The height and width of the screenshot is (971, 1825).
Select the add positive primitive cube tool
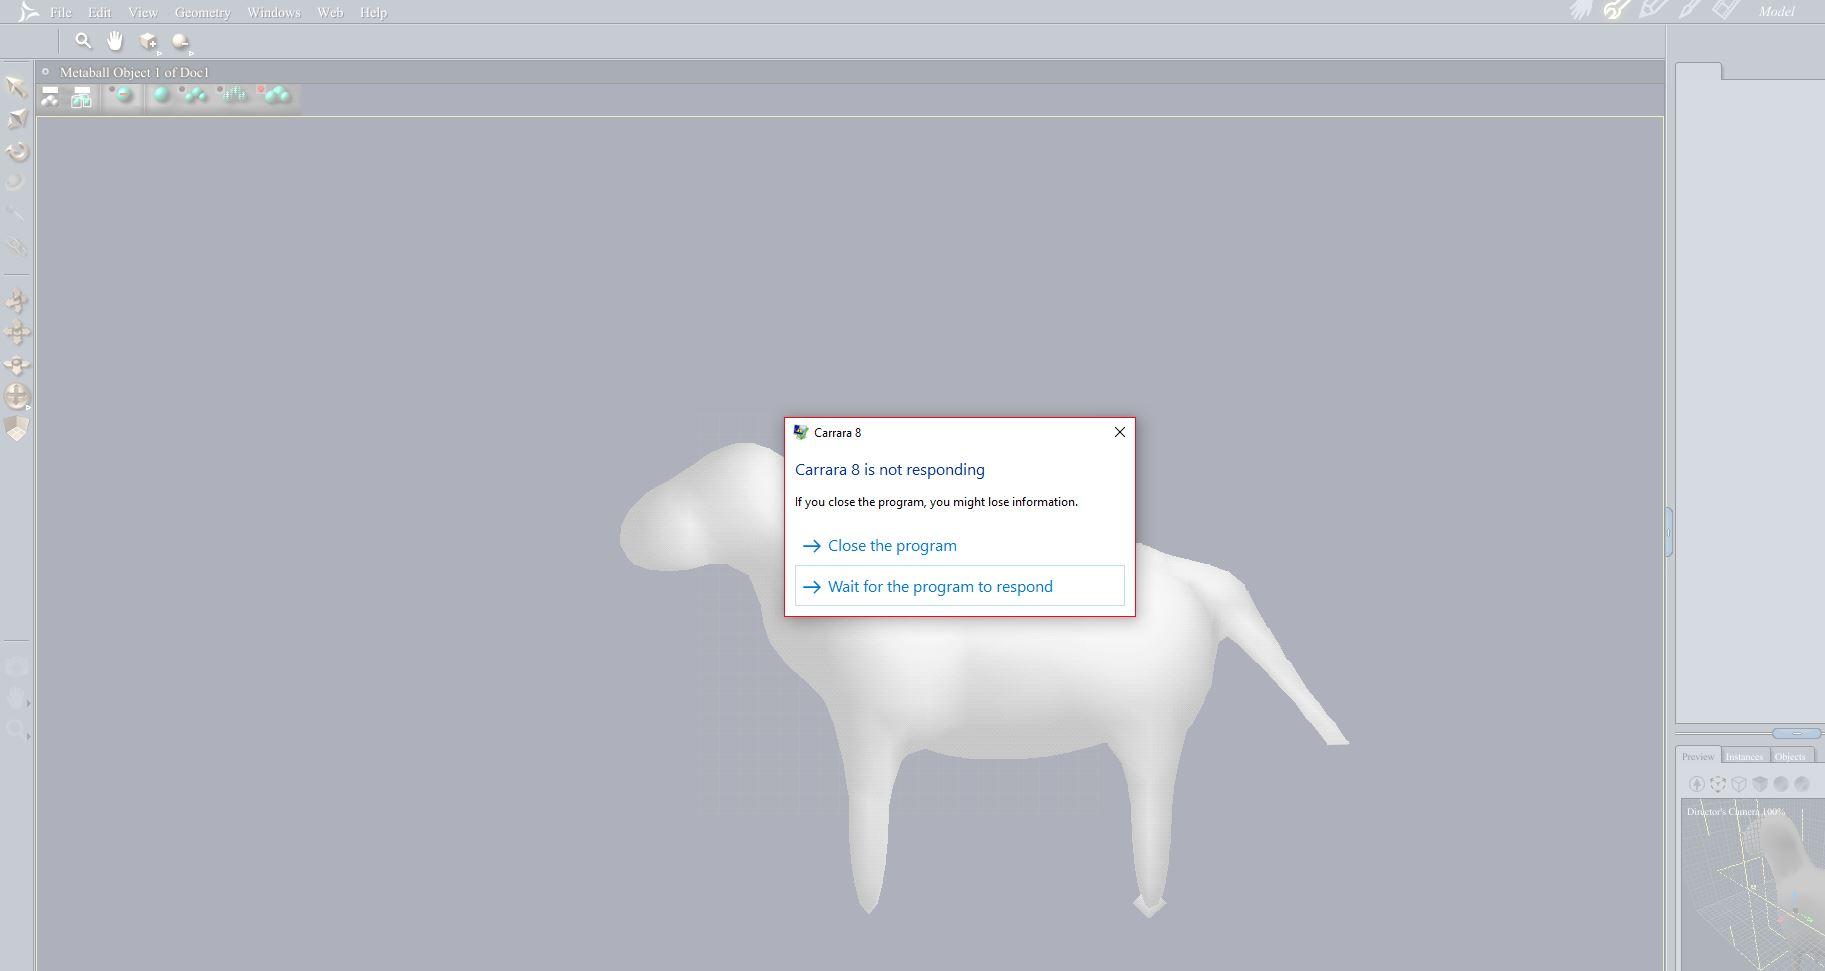coord(148,41)
